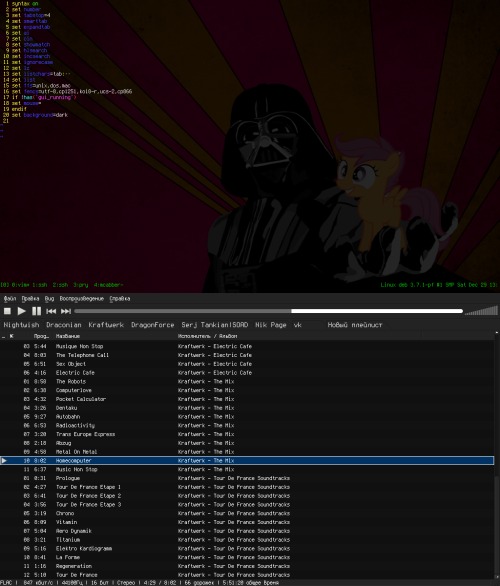500x586 pixels.
Task: Select the track Titanium
Action: (247, 539)
